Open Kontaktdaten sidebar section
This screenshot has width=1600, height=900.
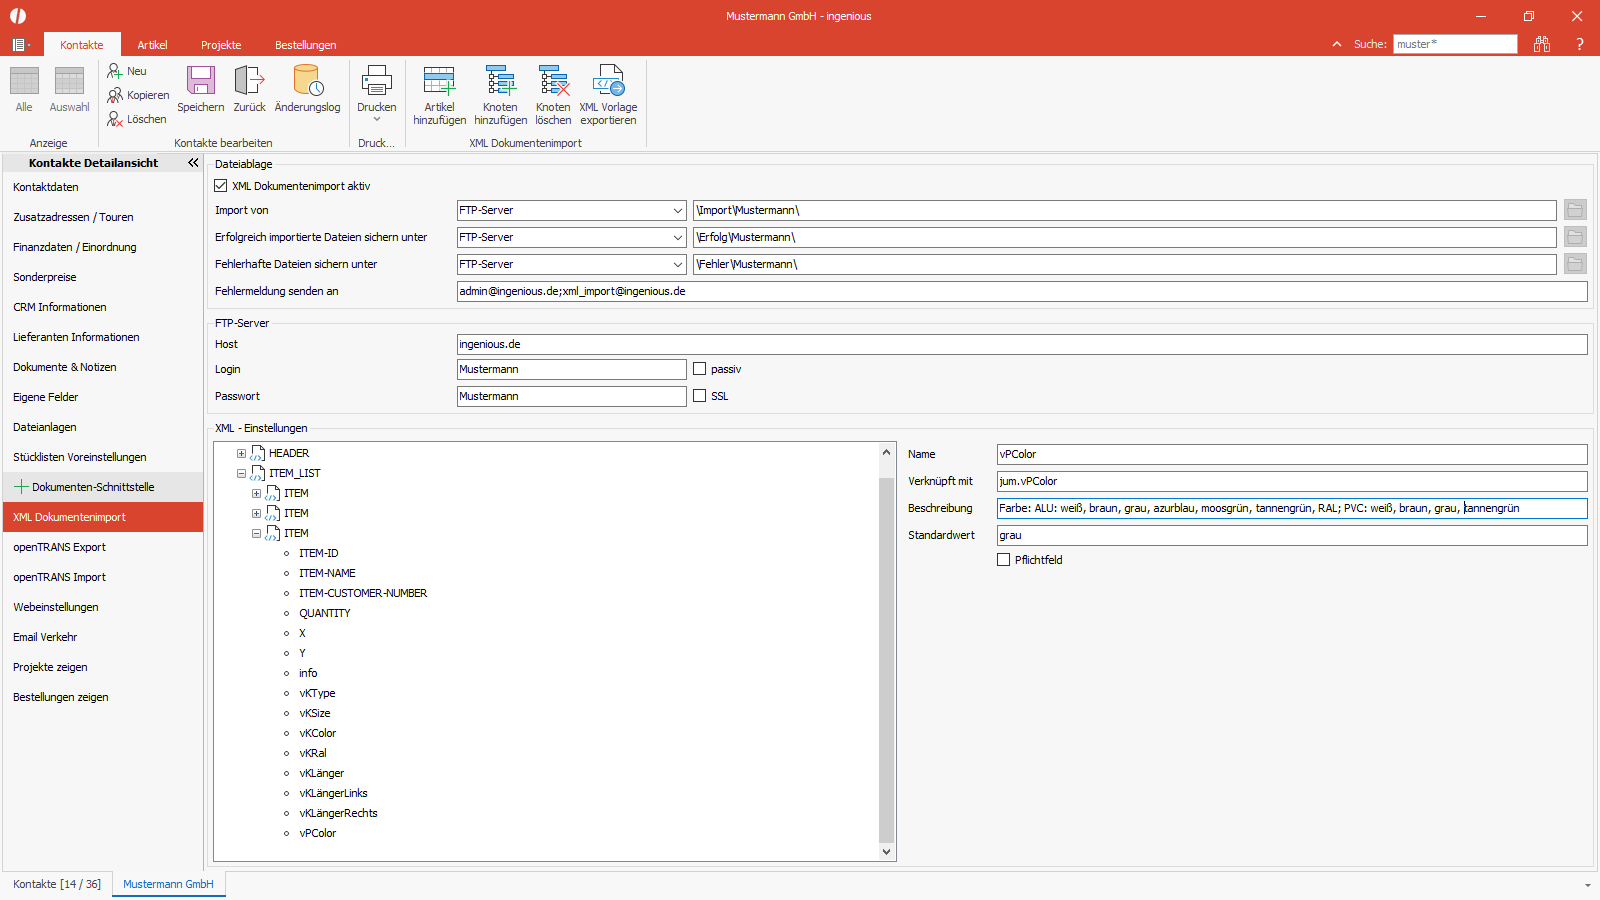click(103, 187)
